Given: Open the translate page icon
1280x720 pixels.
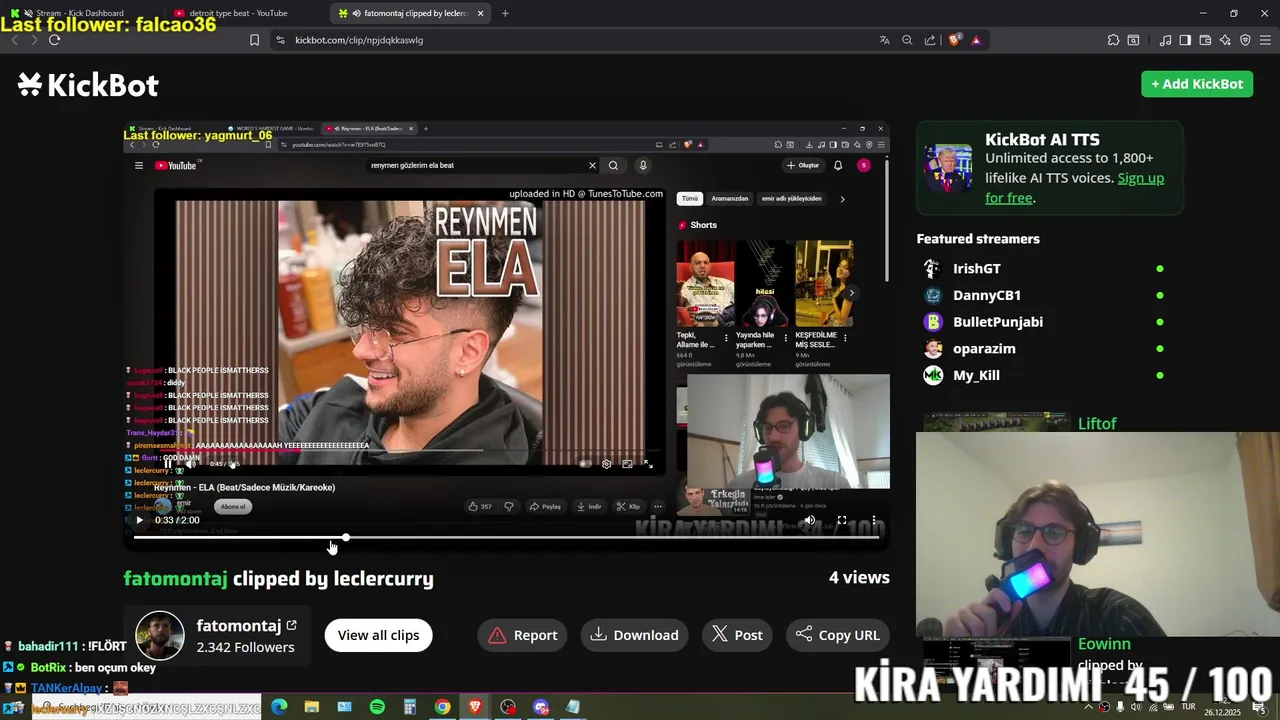Looking at the screenshot, I should pyautogui.click(x=884, y=40).
